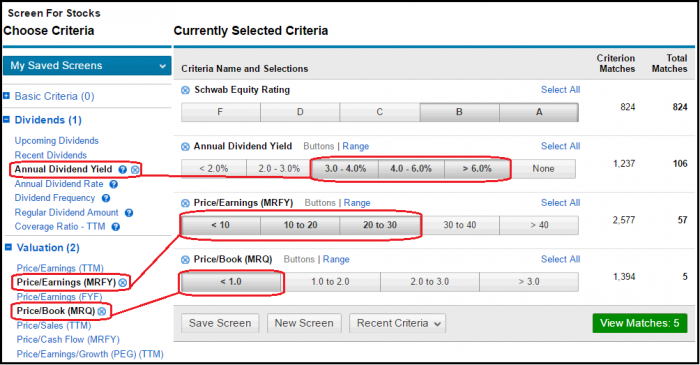Open help for Coverage Ratio - TTM
Image resolution: width=700 pixels, height=365 pixels.
[116, 227]
